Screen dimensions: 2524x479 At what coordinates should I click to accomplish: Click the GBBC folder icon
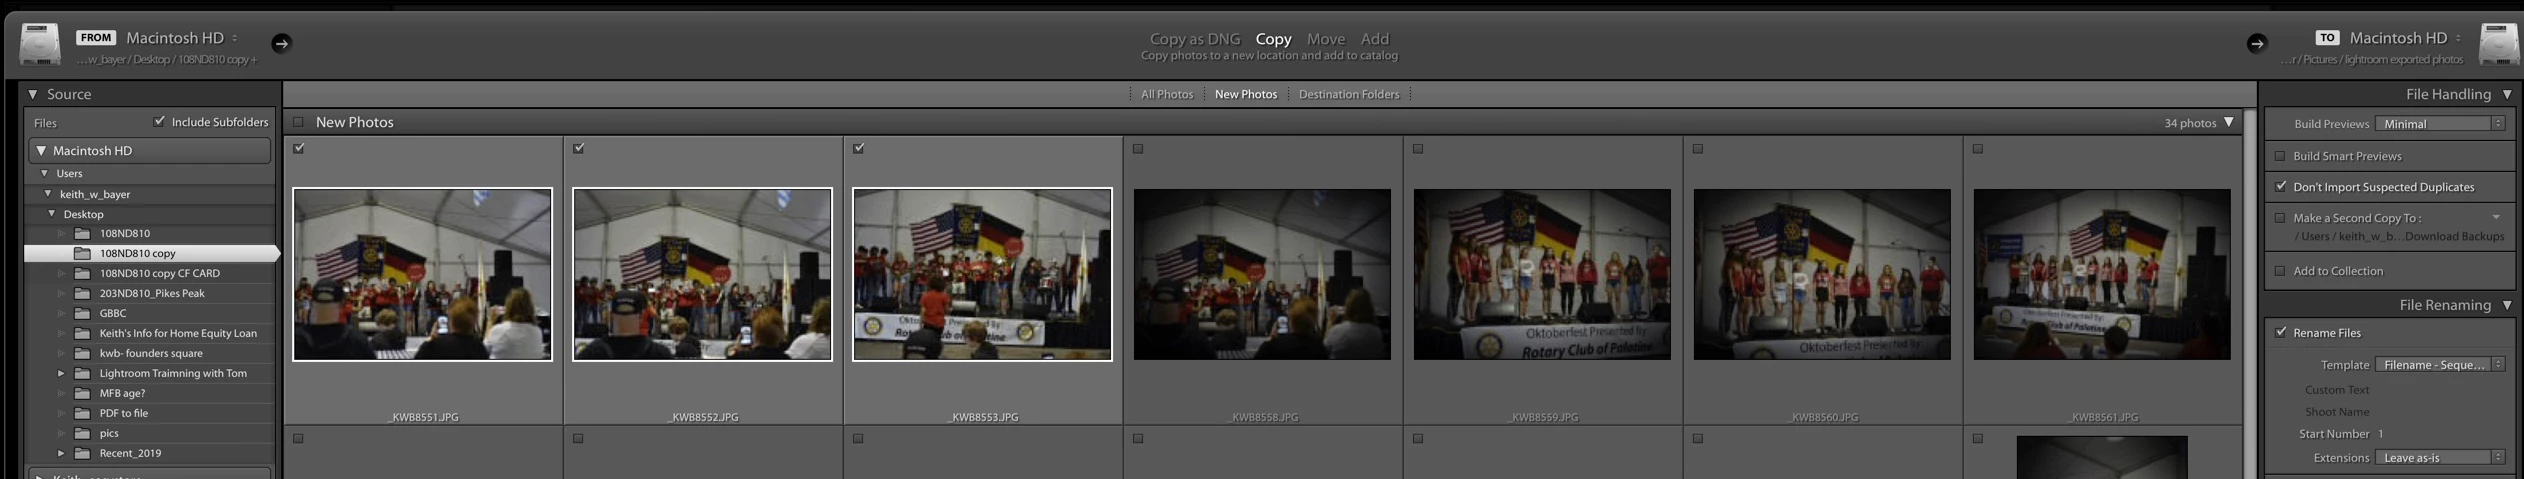[83, 313]
